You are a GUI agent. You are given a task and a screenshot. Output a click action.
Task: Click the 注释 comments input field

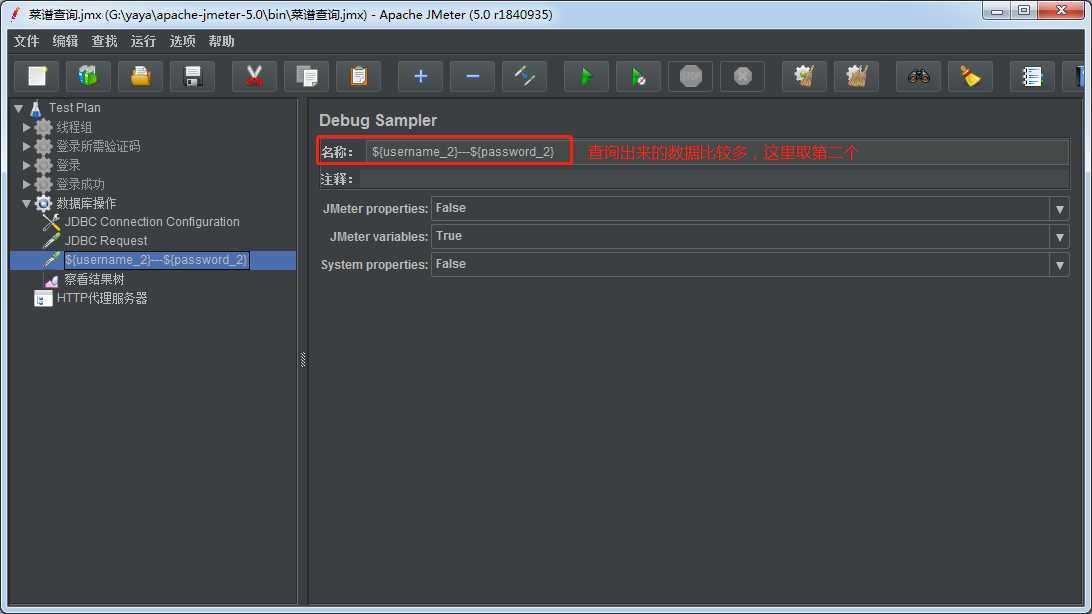point(714,179)
